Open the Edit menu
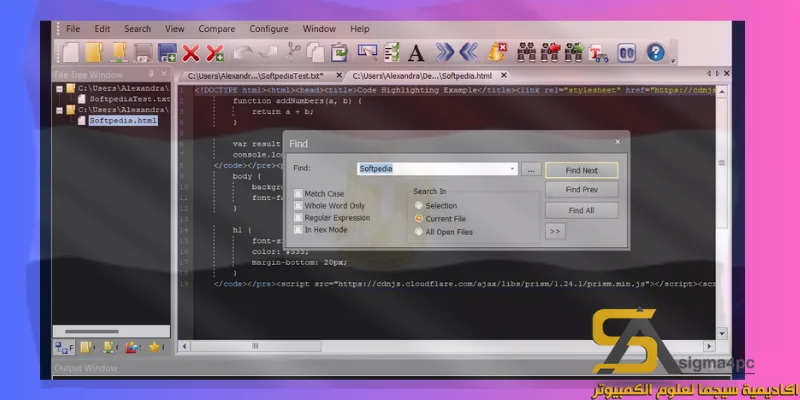Viewport: 800px width, 400px height. click(102, 29)
